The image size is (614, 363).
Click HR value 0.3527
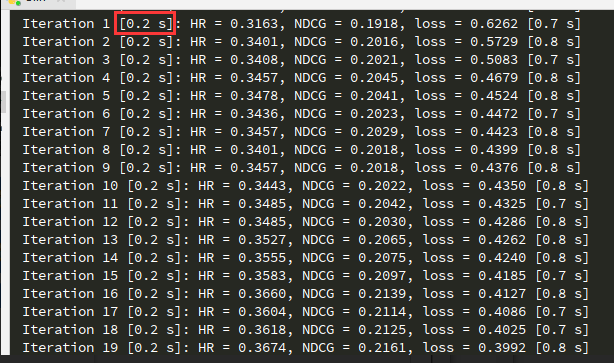262,240
